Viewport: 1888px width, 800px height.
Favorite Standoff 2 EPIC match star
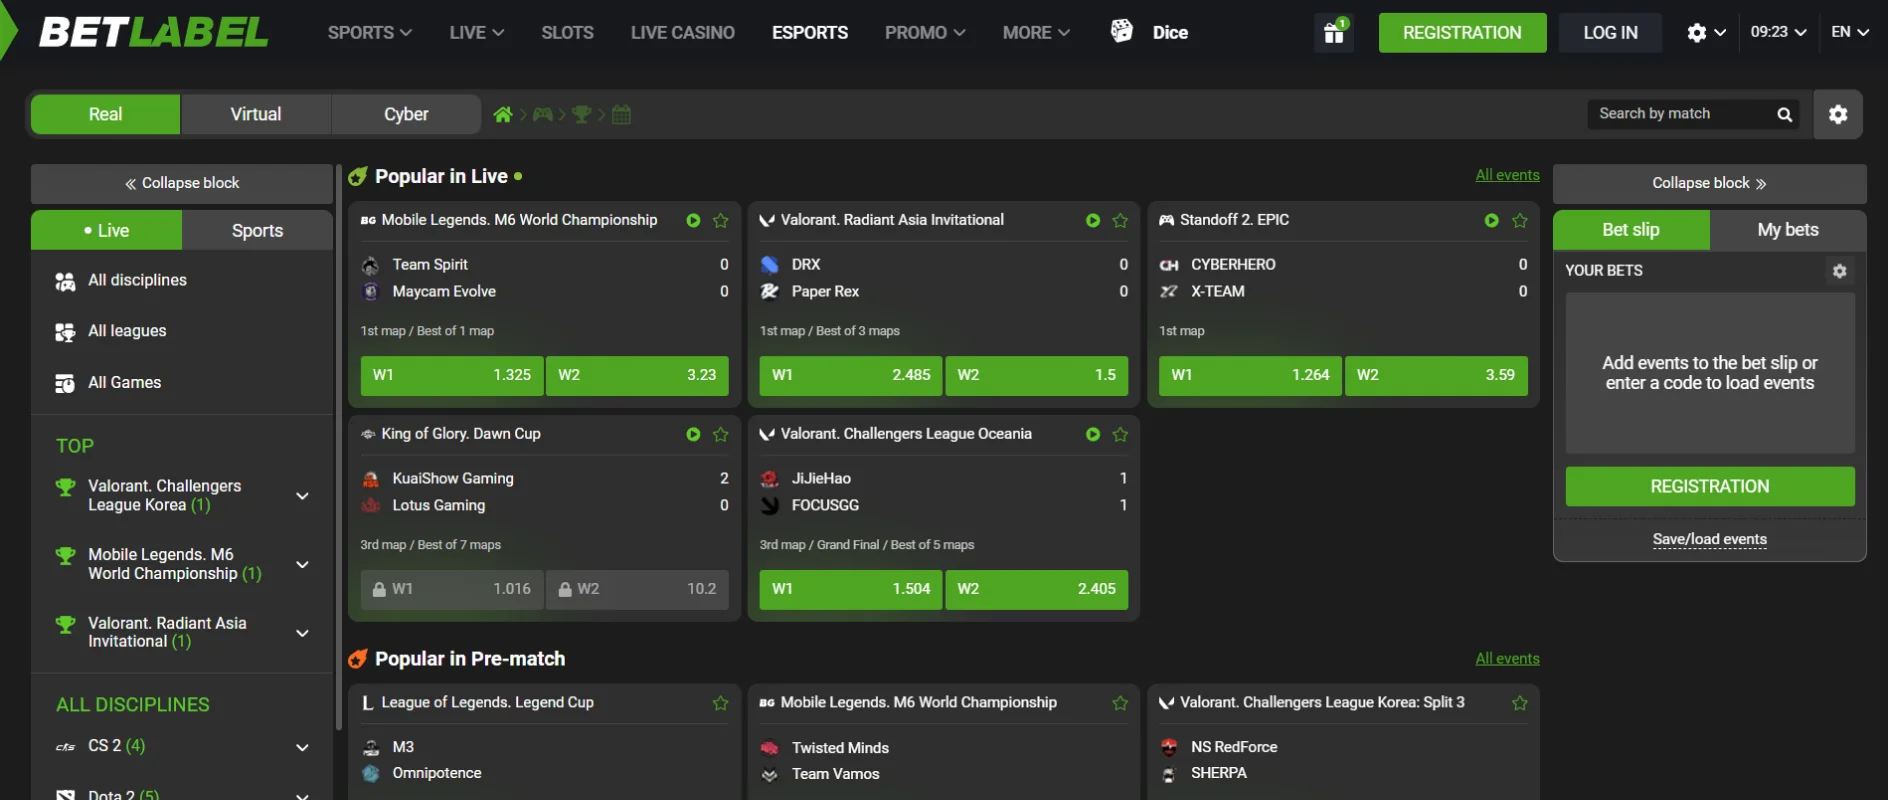(1520, 220)
